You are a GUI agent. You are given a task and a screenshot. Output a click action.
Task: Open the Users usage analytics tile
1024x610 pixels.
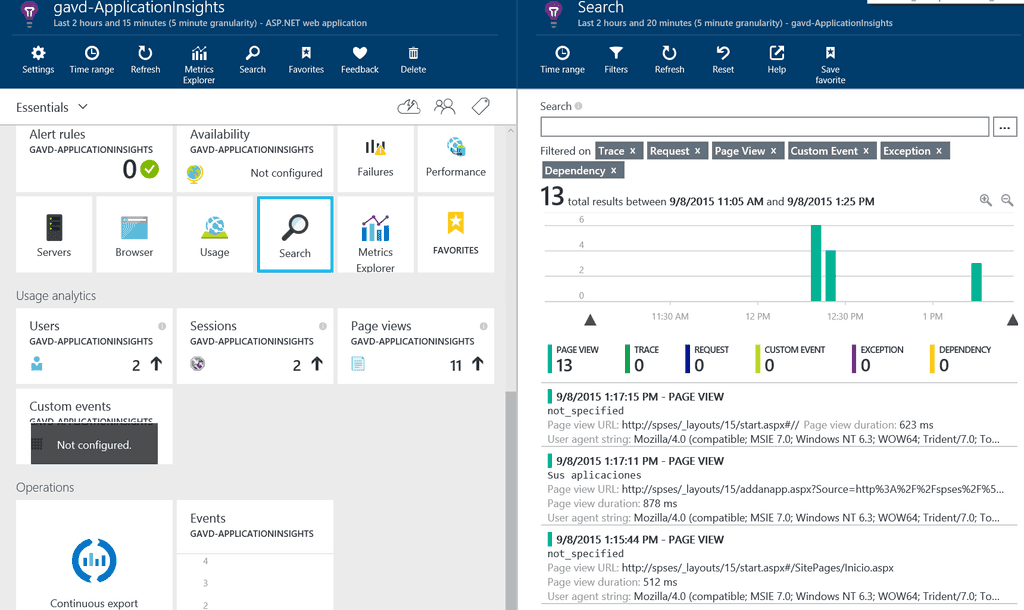coord(94,345)
